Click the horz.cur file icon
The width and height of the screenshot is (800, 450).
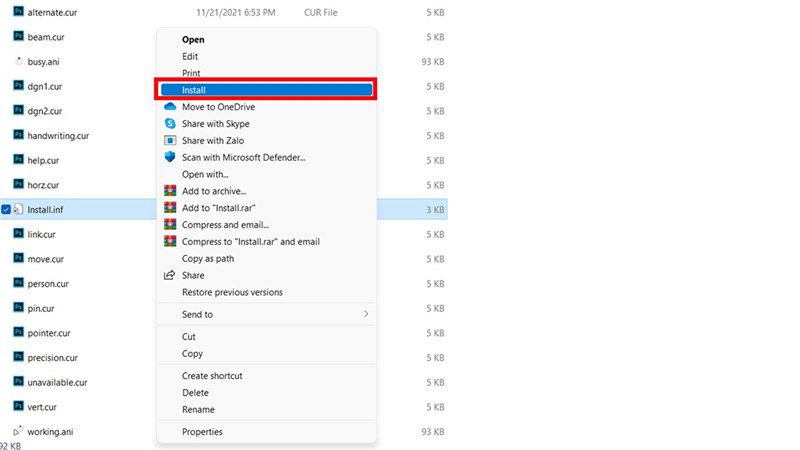(x=18, y=184)
